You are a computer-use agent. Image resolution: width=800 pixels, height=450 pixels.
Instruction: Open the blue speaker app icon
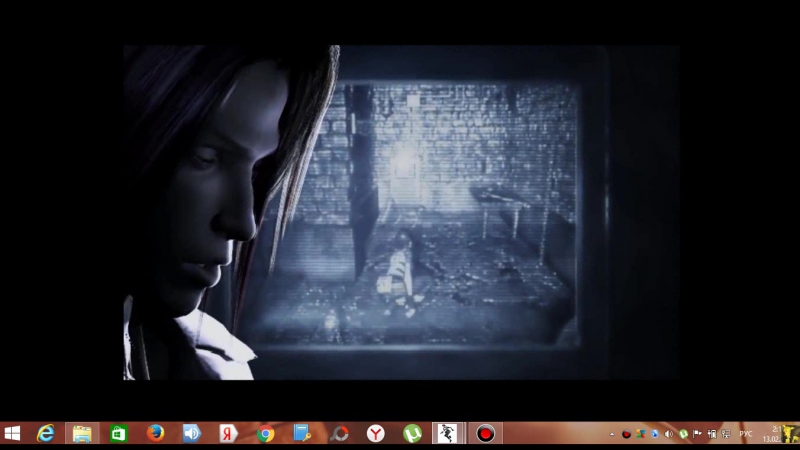[x=192, y=434]
